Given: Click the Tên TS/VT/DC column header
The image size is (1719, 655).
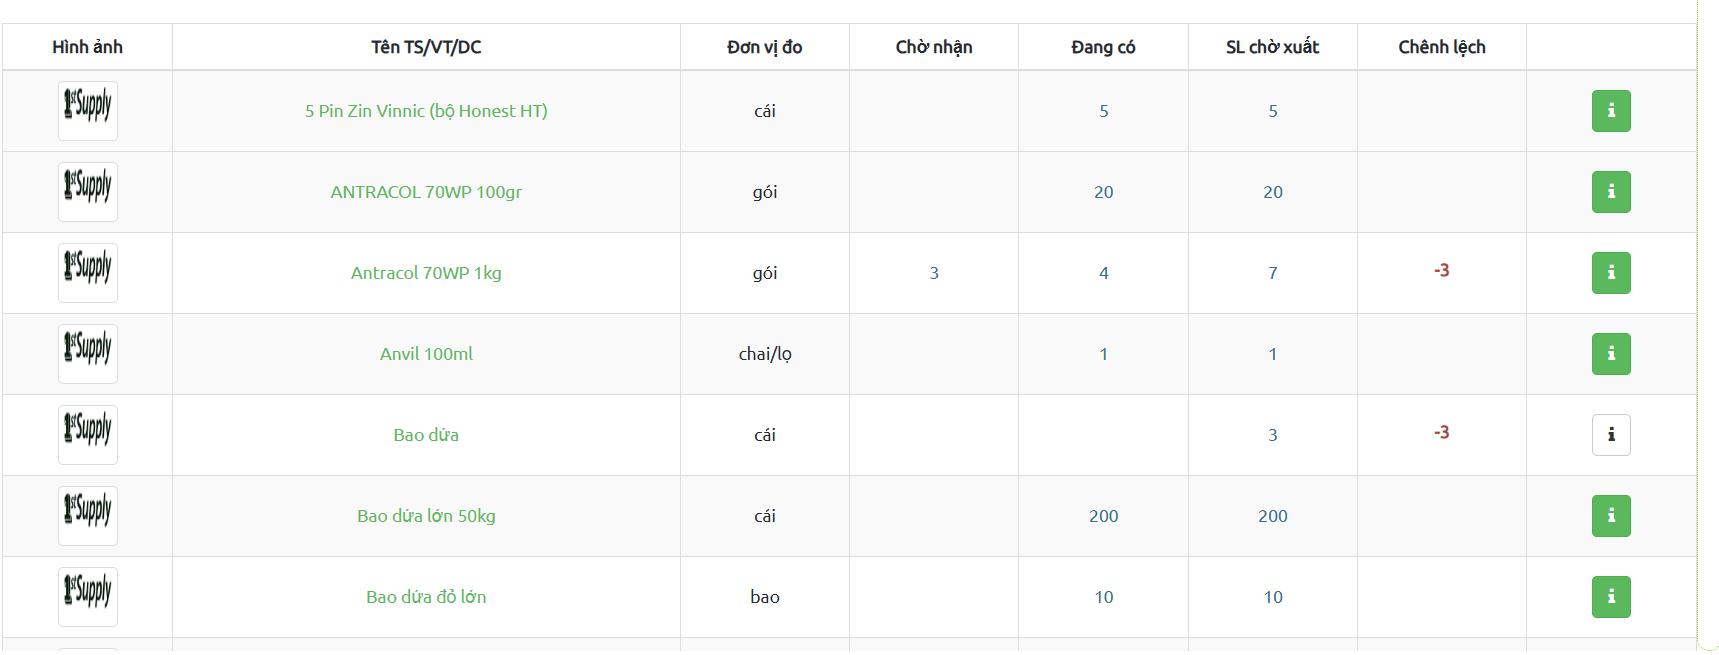Looking at the screenshot, I should point(426,47).
